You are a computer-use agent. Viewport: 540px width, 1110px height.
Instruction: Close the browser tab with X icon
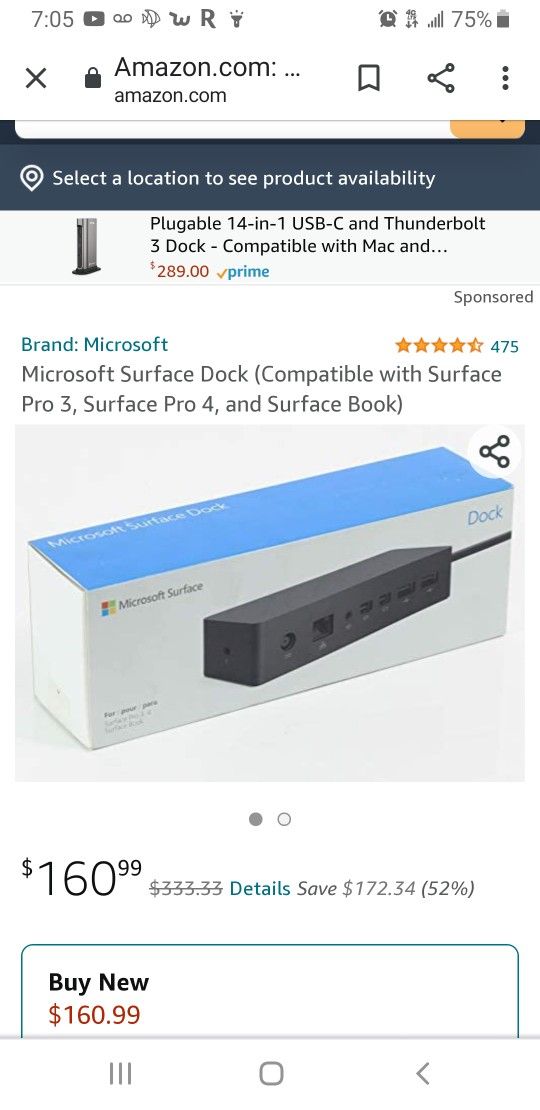[x=35, y=79]
